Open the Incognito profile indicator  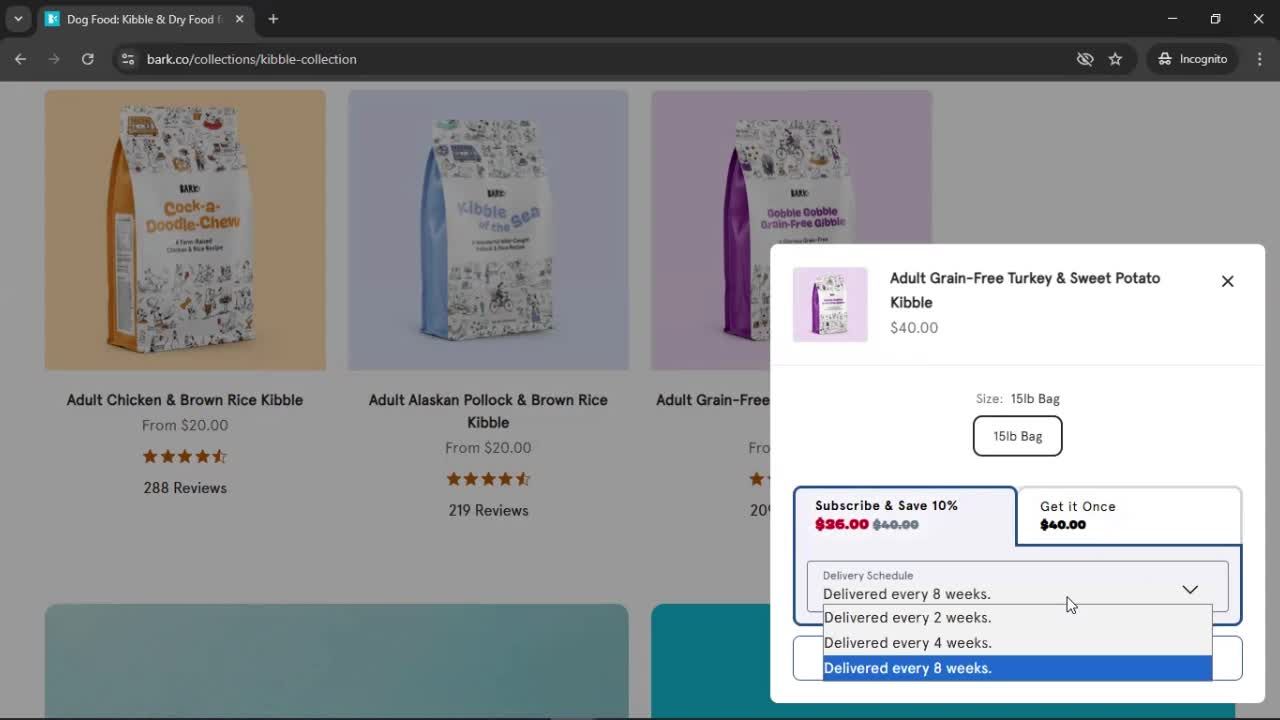[x=1192, y=59]
